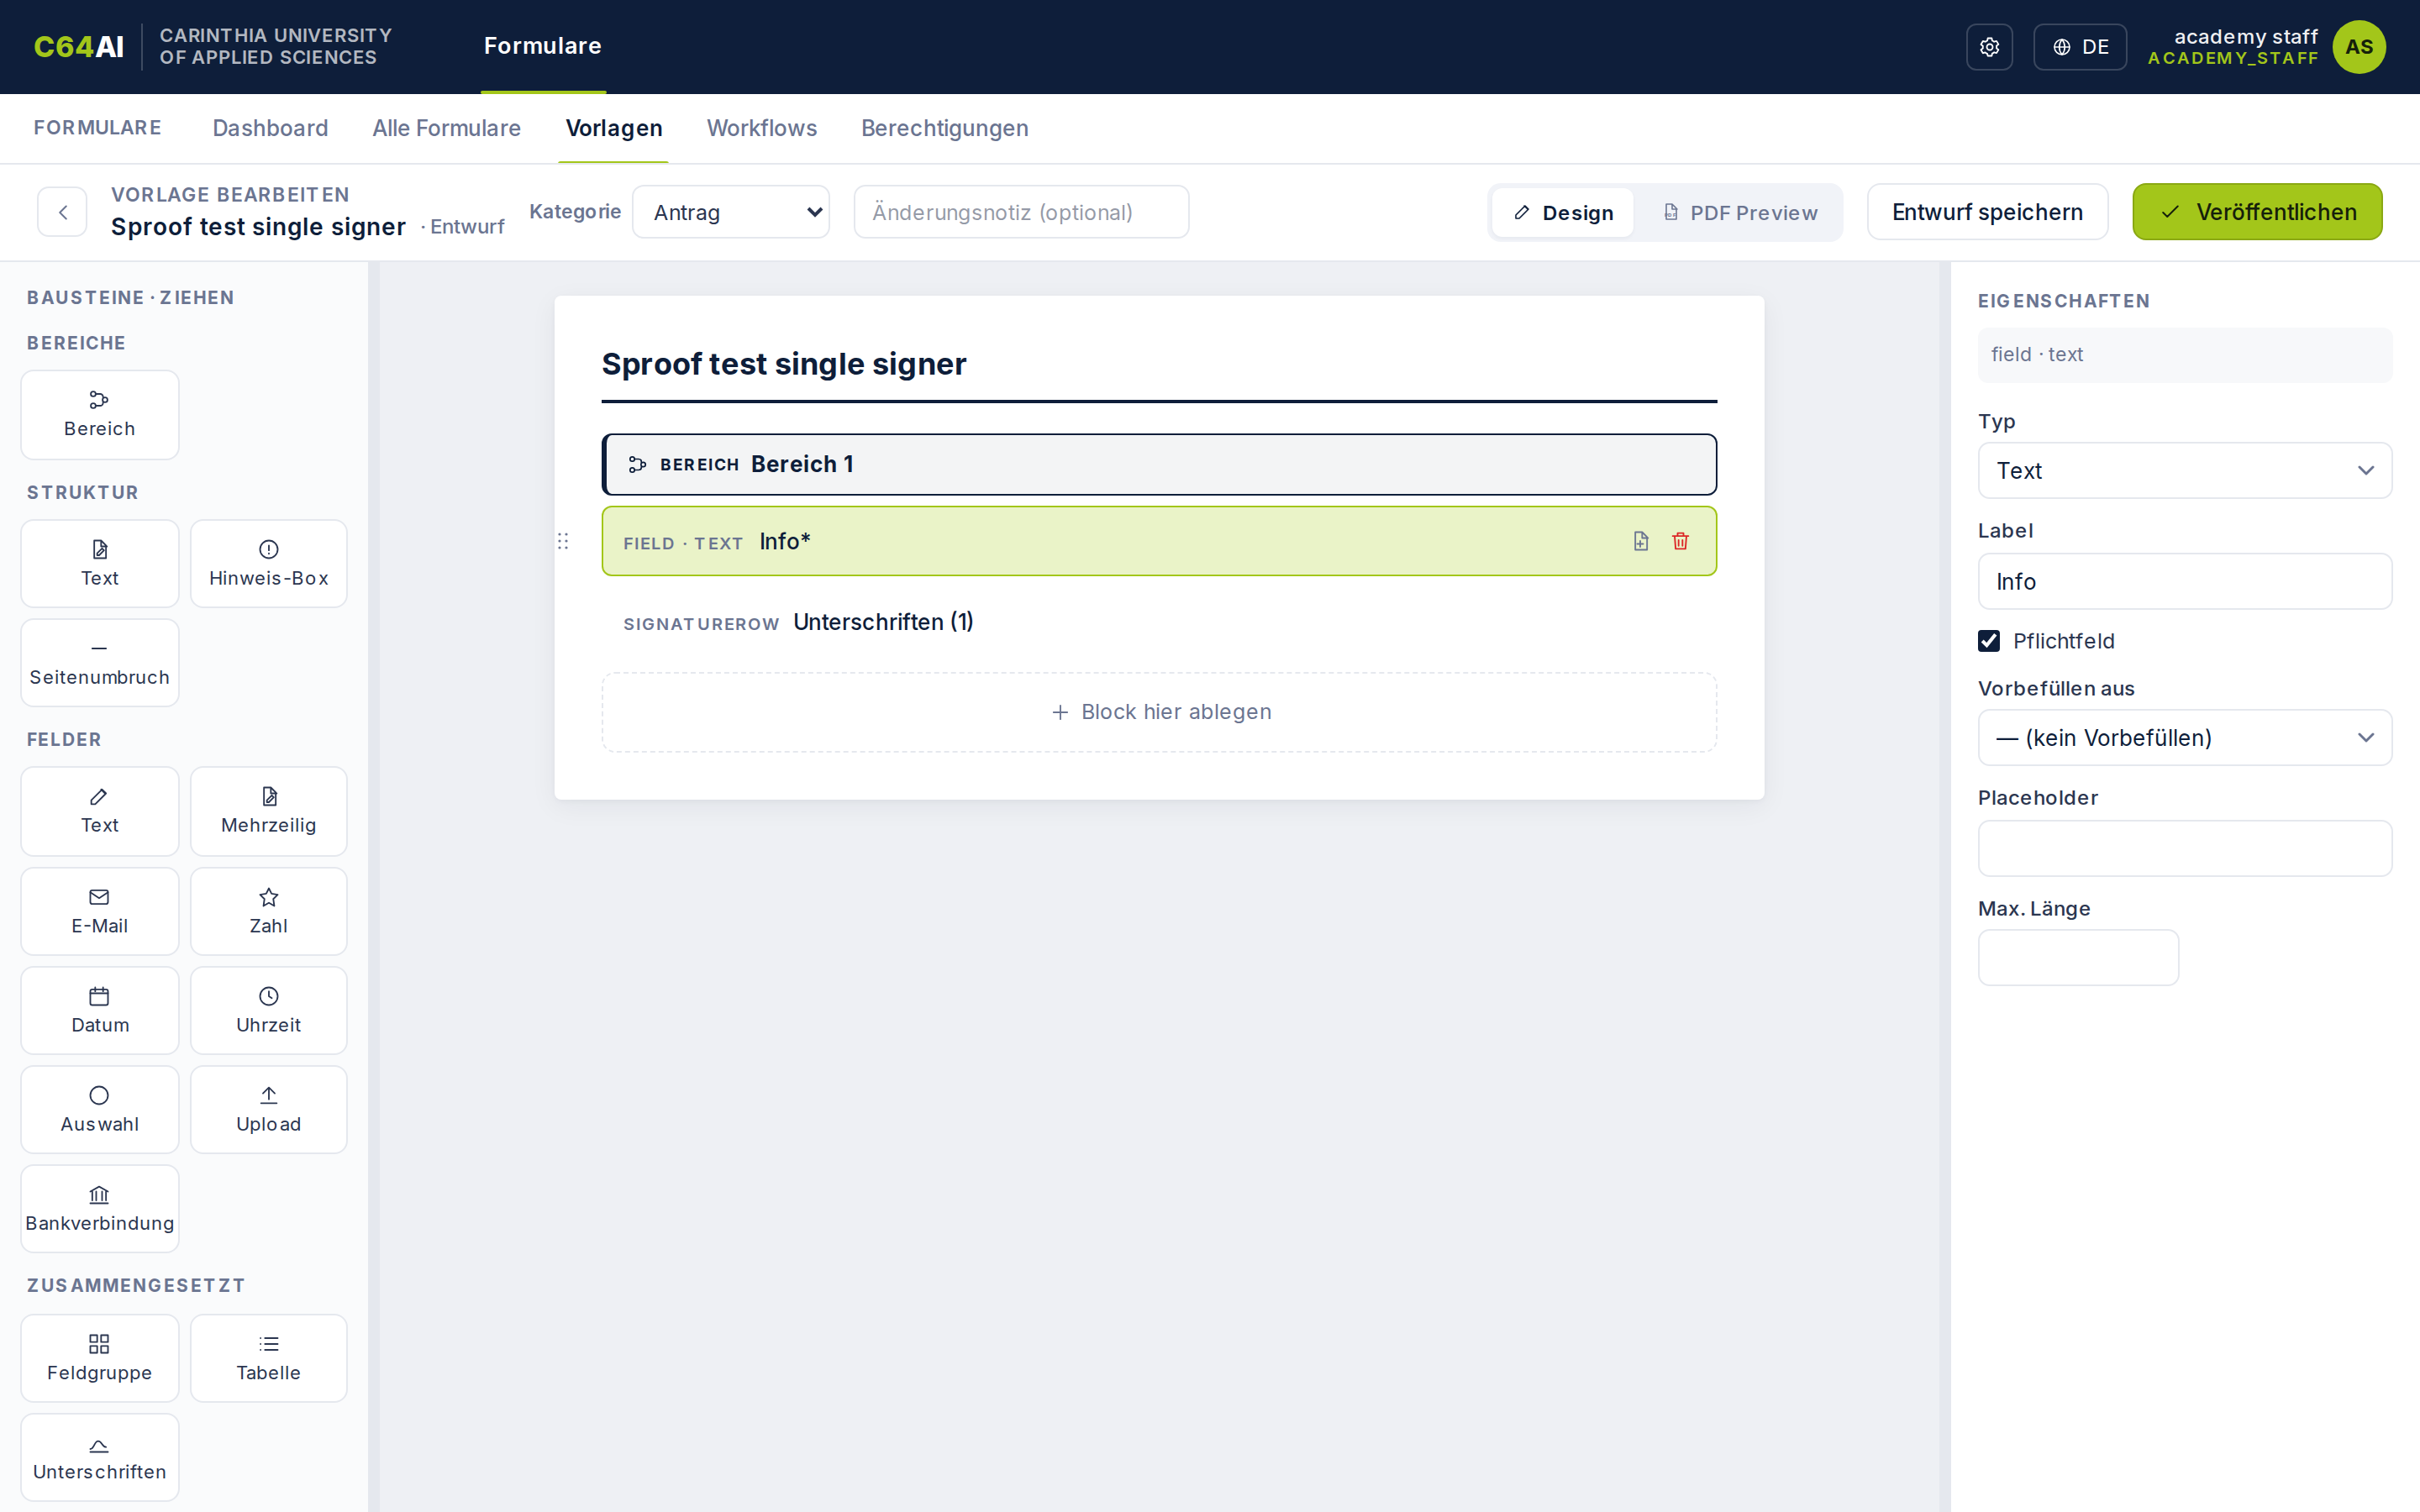
Task: Delete the Info field with trash icon
Action: tap(1680, 541)
